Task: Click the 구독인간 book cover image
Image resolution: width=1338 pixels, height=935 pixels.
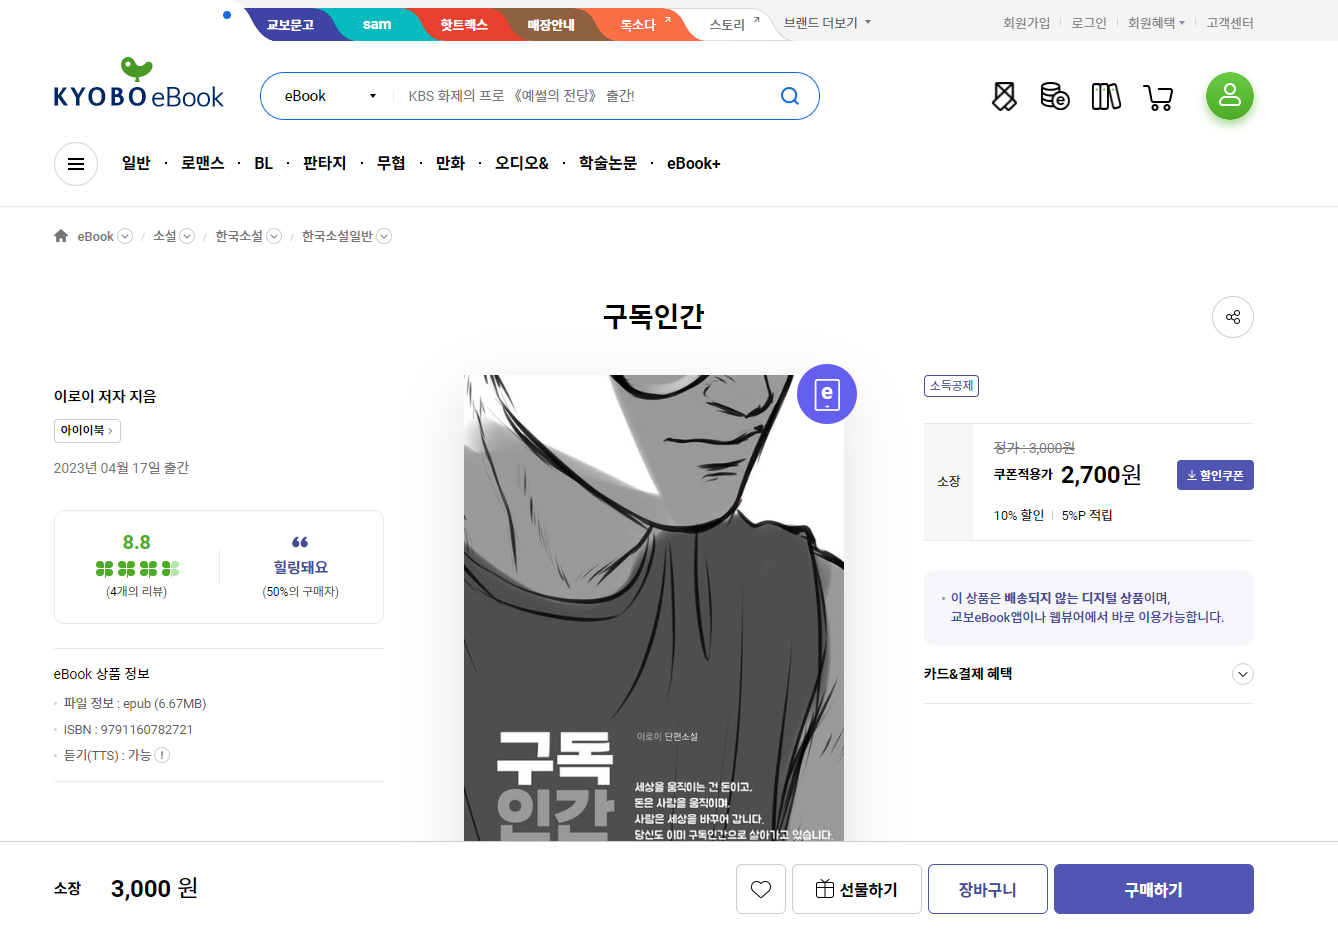Action: (654, 608)
